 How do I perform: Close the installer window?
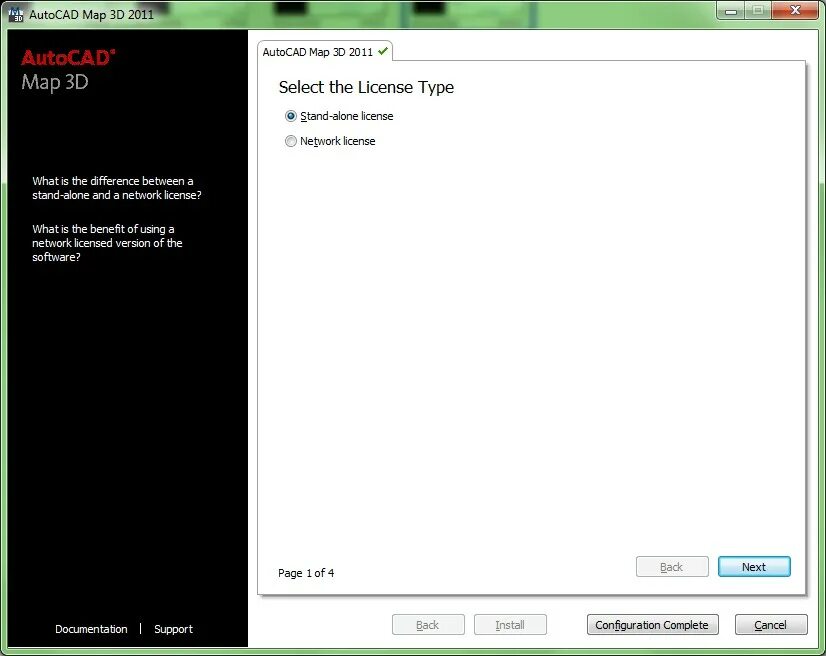[x=795, y=11]
